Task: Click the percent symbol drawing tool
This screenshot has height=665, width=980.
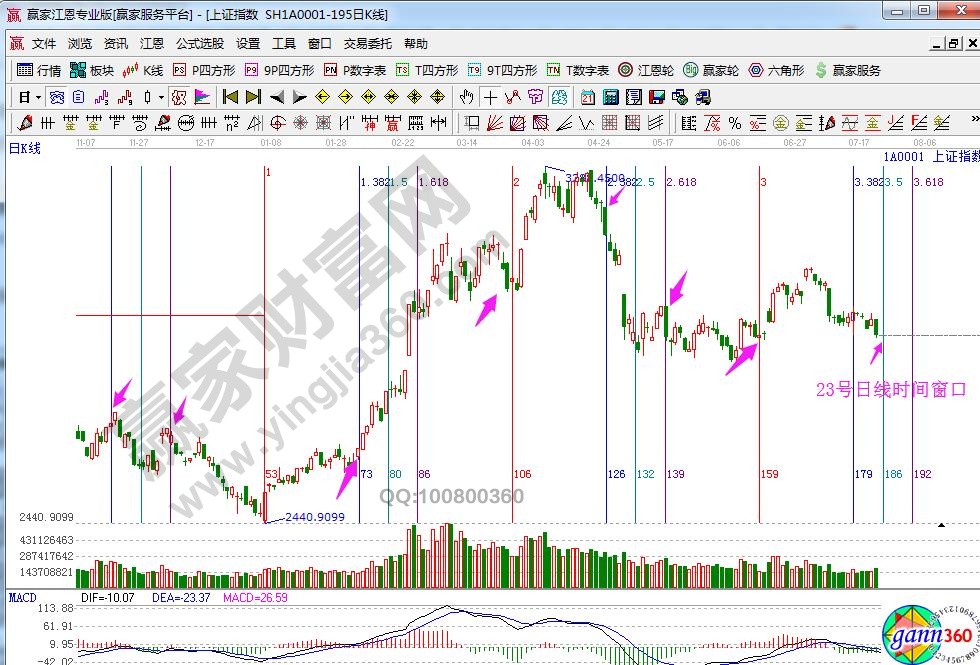Action: point(735,123)
